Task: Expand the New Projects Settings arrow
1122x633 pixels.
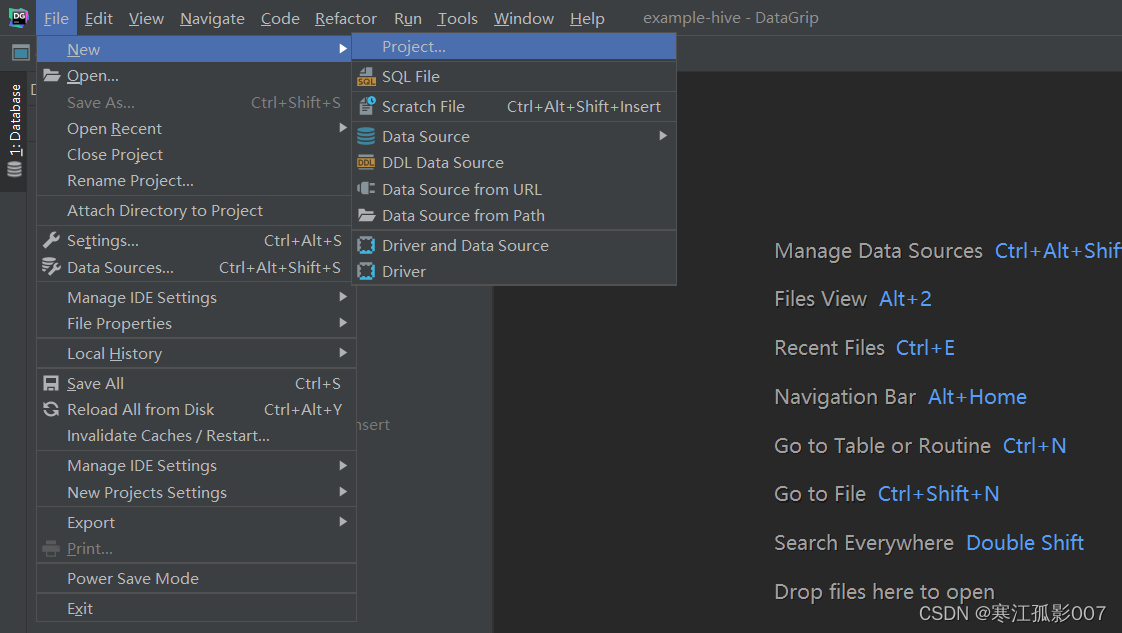Action: tap(343, 491)
